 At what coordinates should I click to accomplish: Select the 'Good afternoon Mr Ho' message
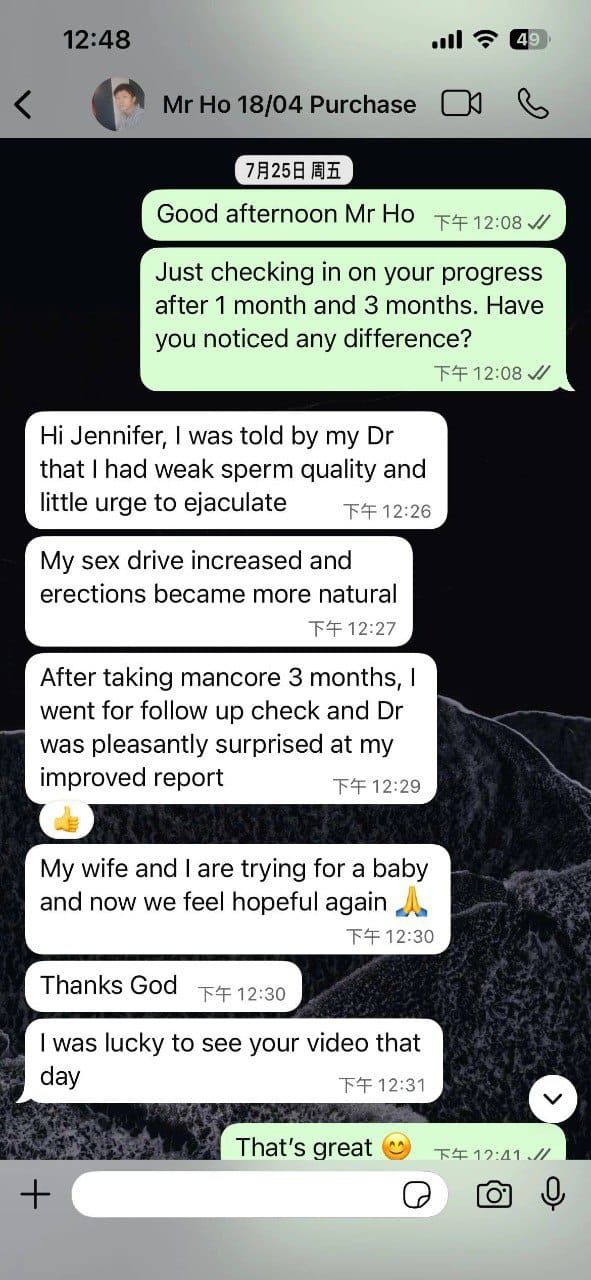click(353, 215)
